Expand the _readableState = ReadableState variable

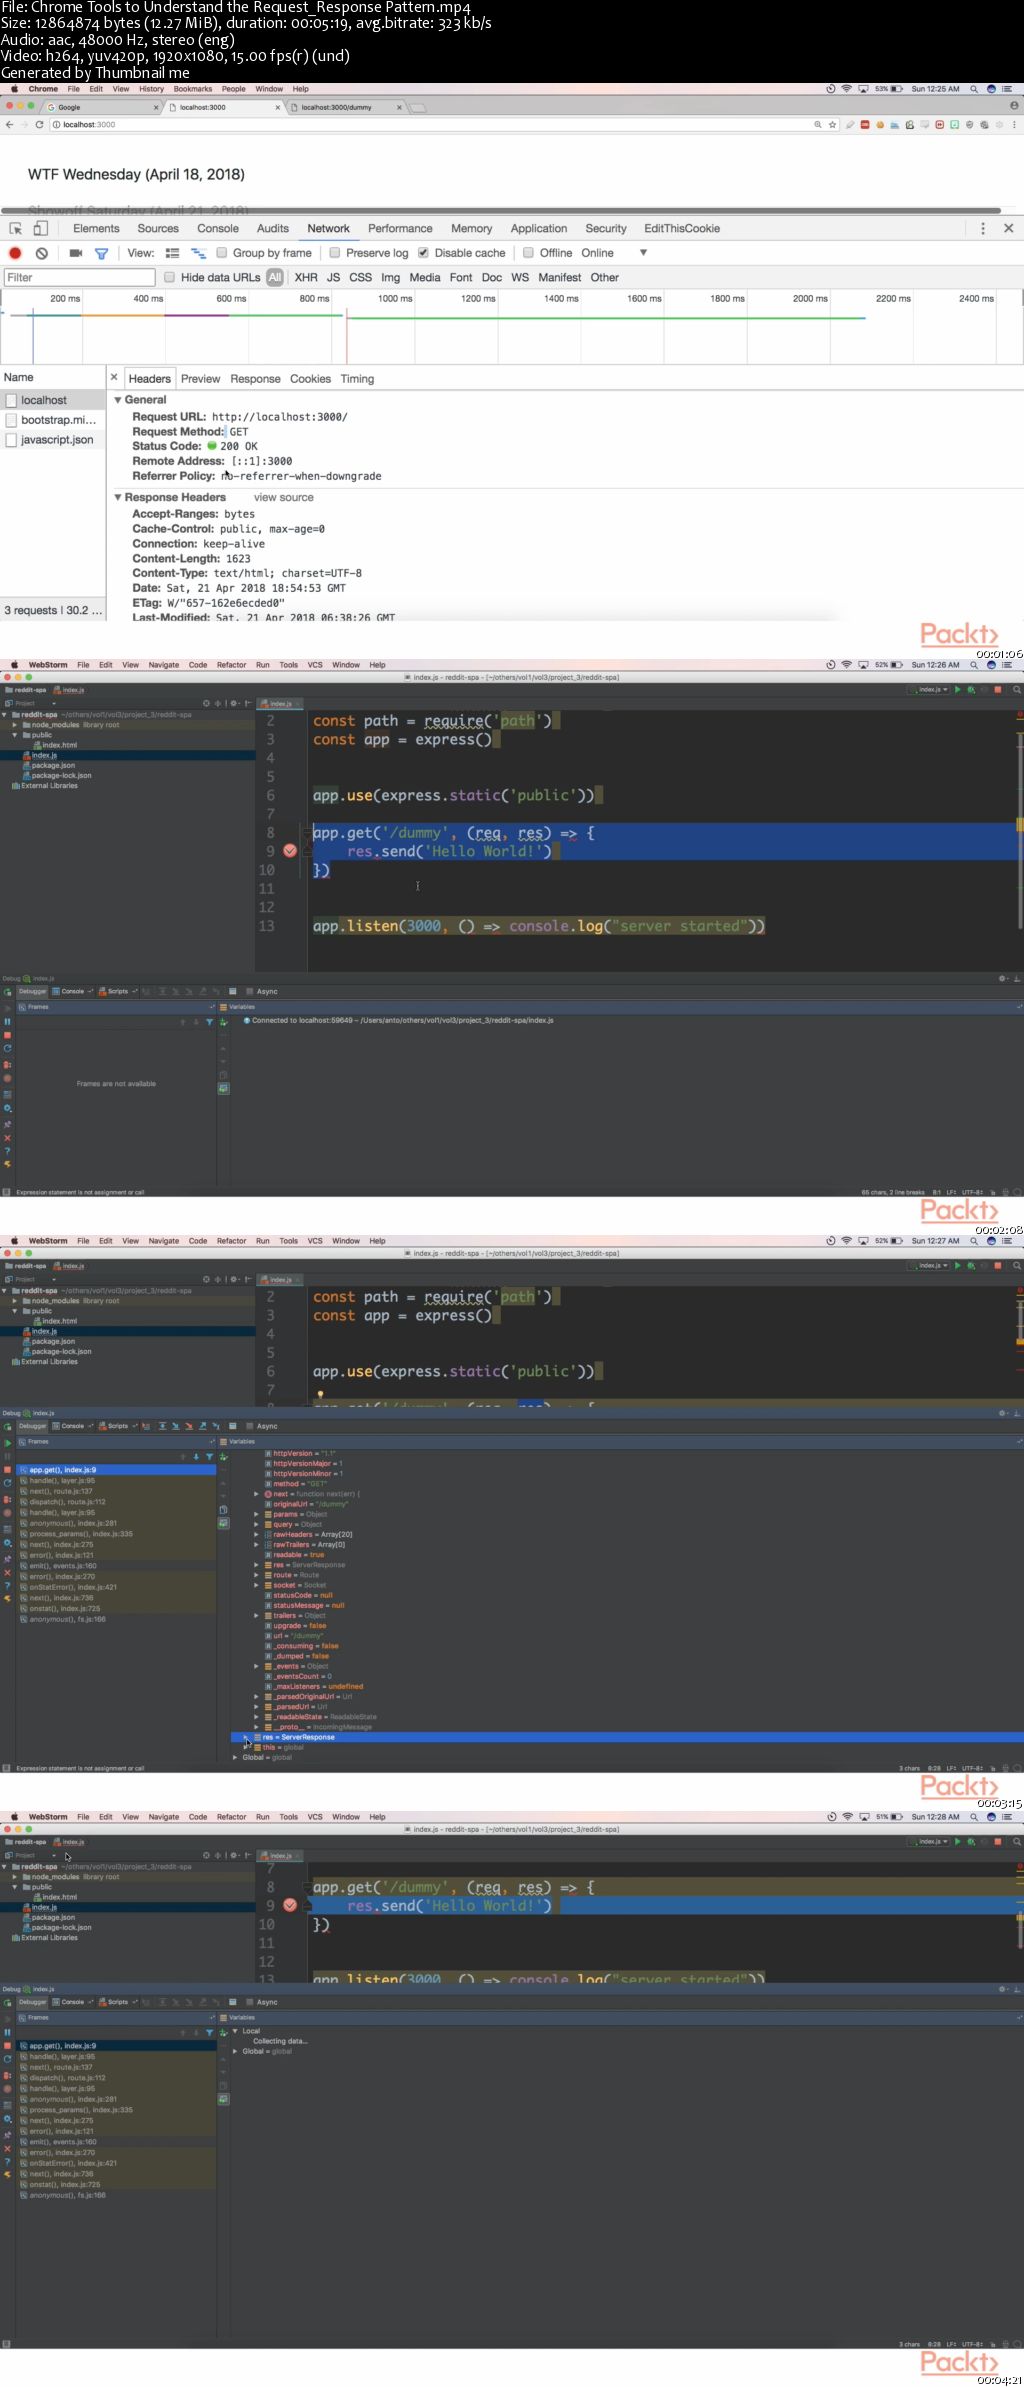(x=256, y=1717)
